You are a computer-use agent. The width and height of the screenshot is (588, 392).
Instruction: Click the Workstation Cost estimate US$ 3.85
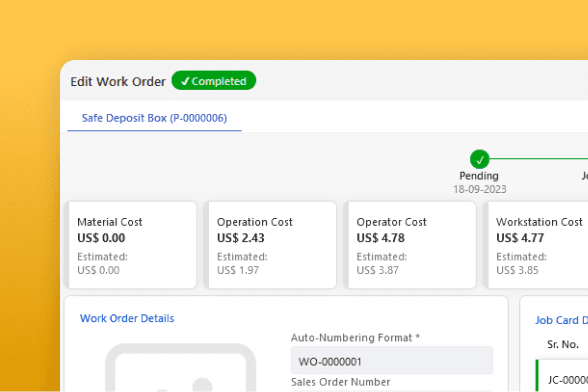click(518, 270)
